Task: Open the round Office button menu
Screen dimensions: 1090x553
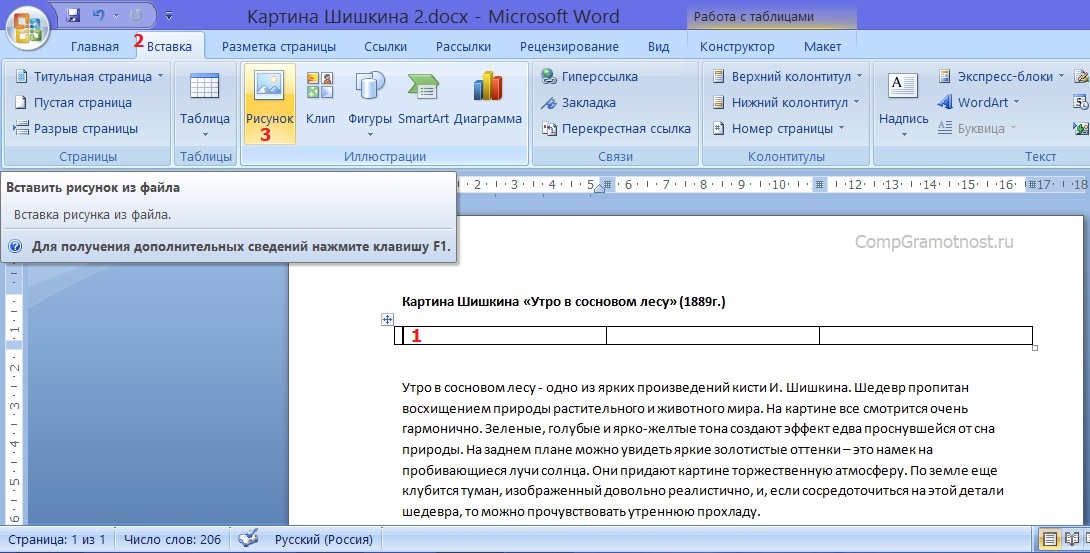Action: (x=27, y=29)
